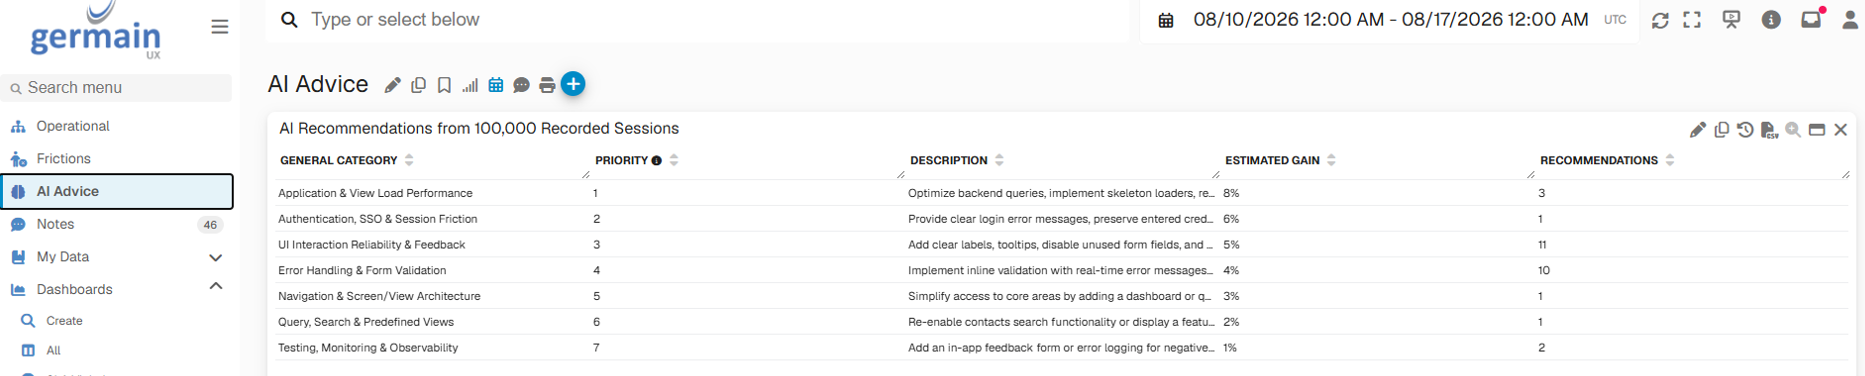Collapse the Dashboards menu section

(215, 287)
